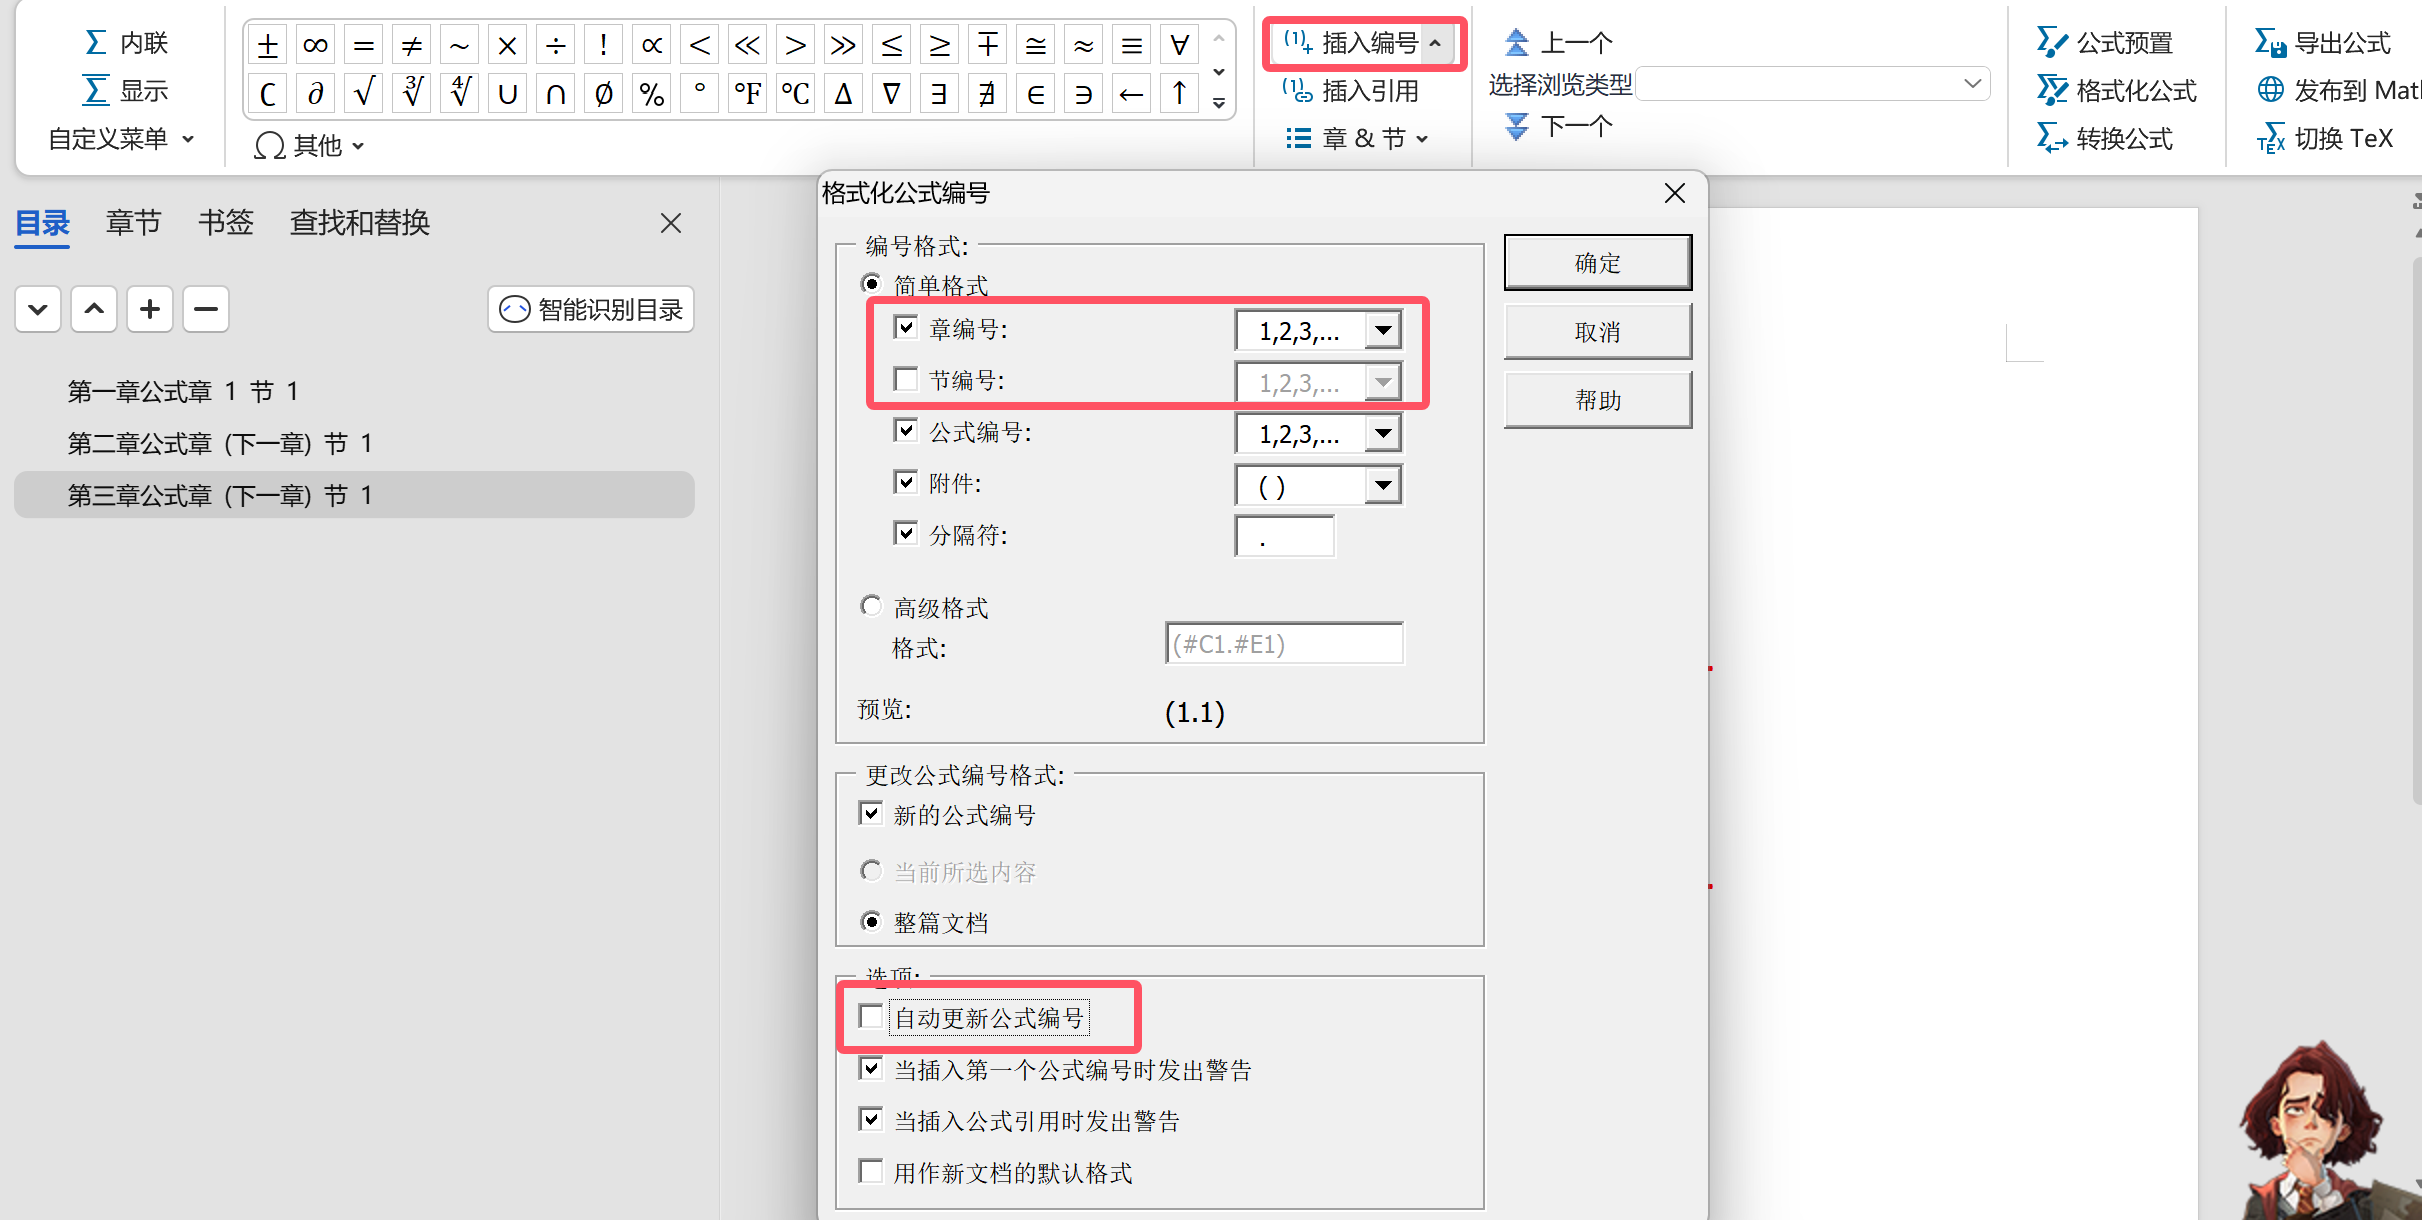Expand the 选择浏览类型 combo box

pos(1972,84)
